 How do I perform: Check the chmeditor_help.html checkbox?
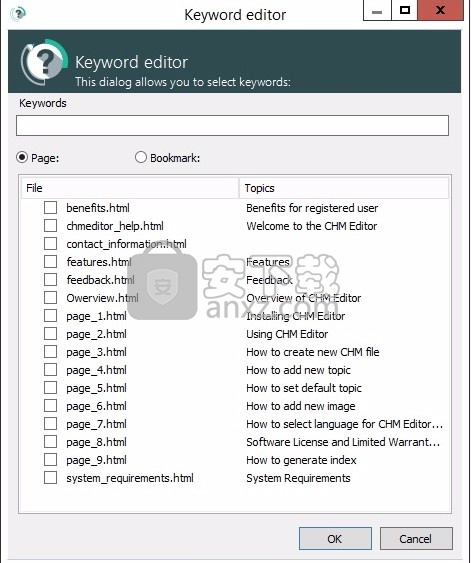pyautogui.click(x=50, y=225)
